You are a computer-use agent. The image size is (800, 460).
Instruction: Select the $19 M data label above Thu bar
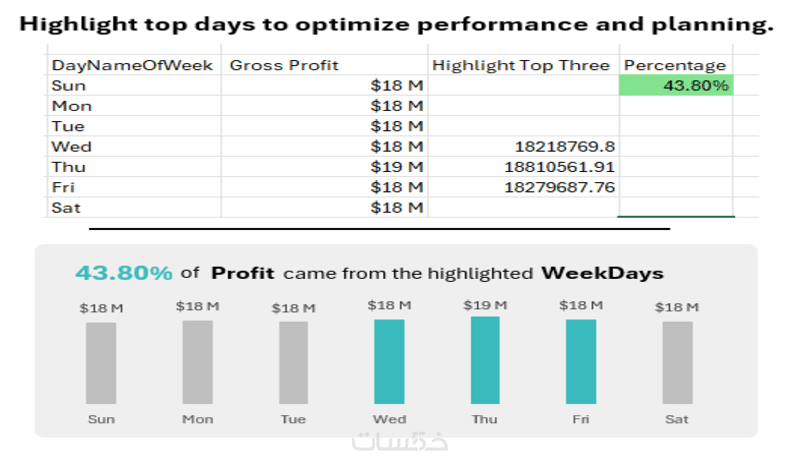(x=485, y=304)
